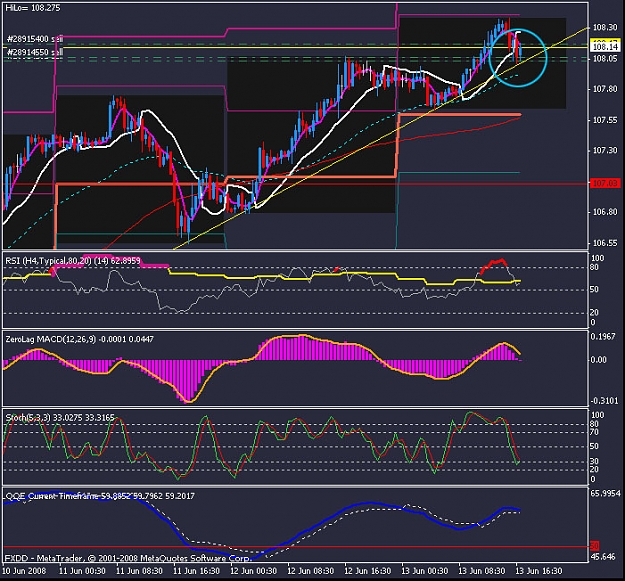Click the QQE scale value 65.9954
The image size is (625, 581).
click(605, 493)
